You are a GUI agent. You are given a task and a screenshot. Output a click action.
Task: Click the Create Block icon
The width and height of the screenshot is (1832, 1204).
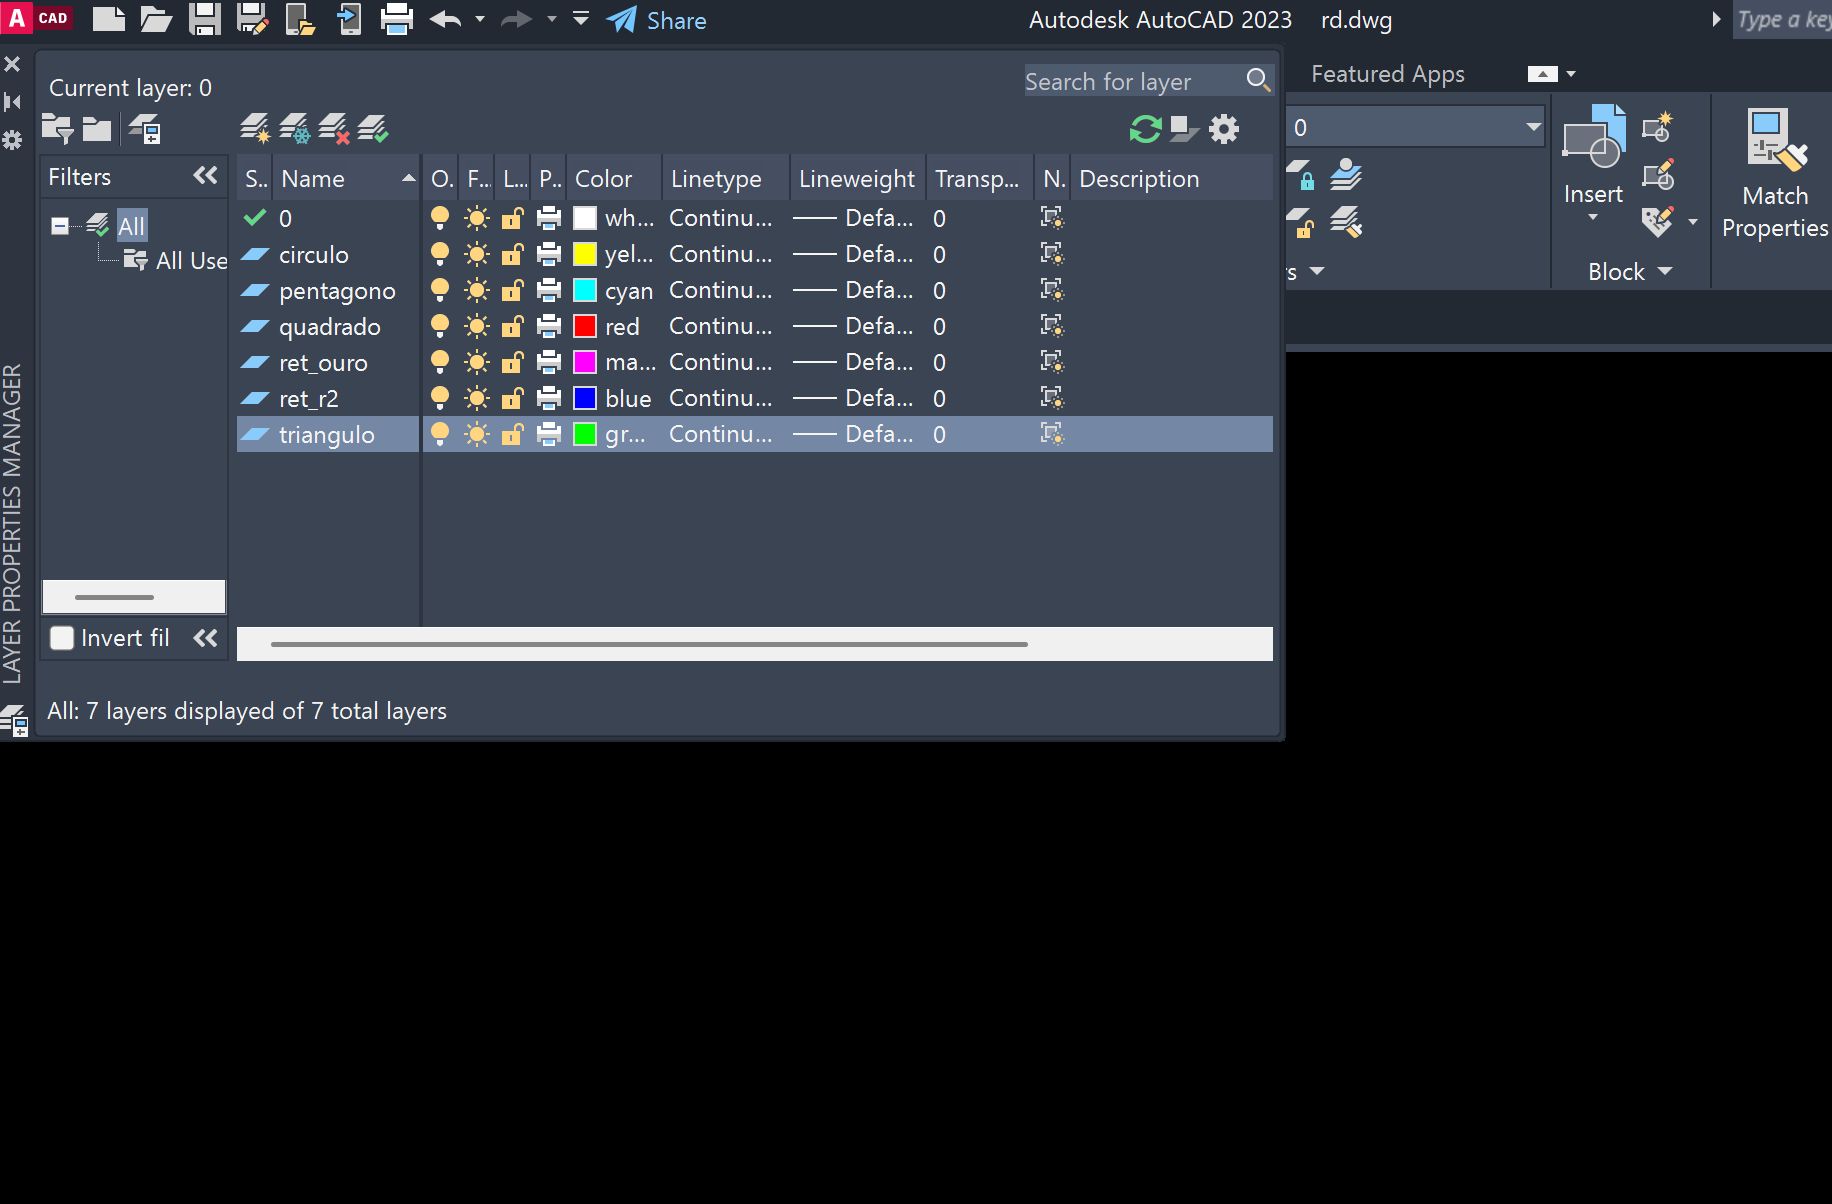1658,127
